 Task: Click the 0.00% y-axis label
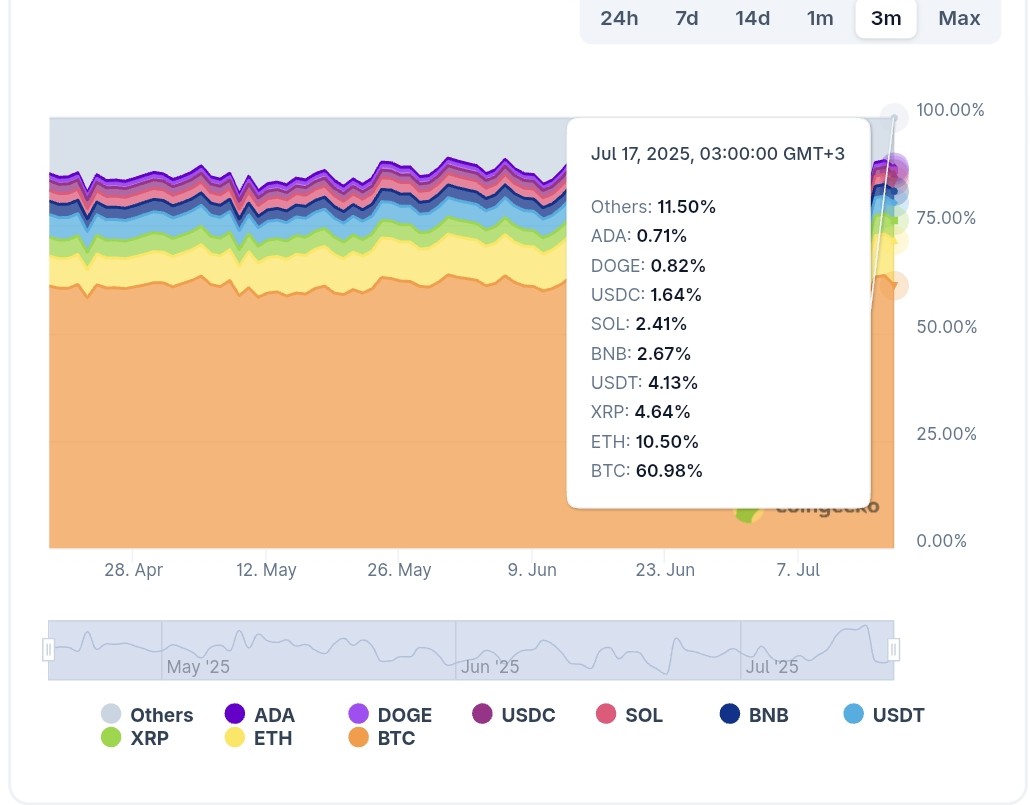[x=941, y=541]
